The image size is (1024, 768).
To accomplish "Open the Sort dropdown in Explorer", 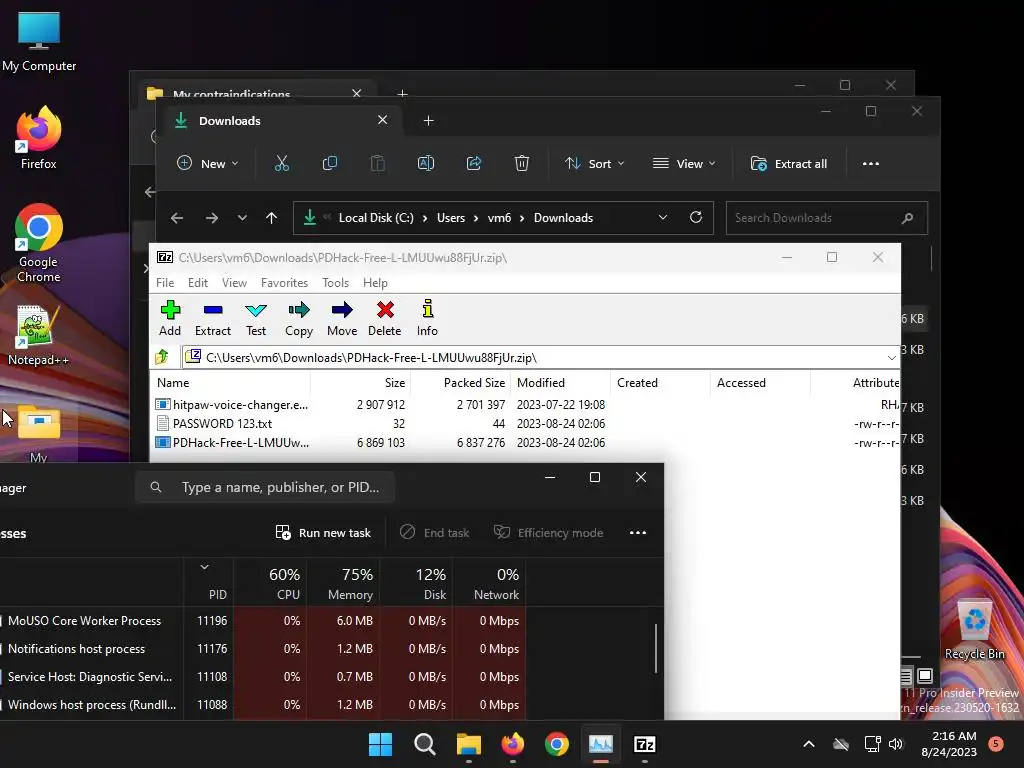I will 594,163.
